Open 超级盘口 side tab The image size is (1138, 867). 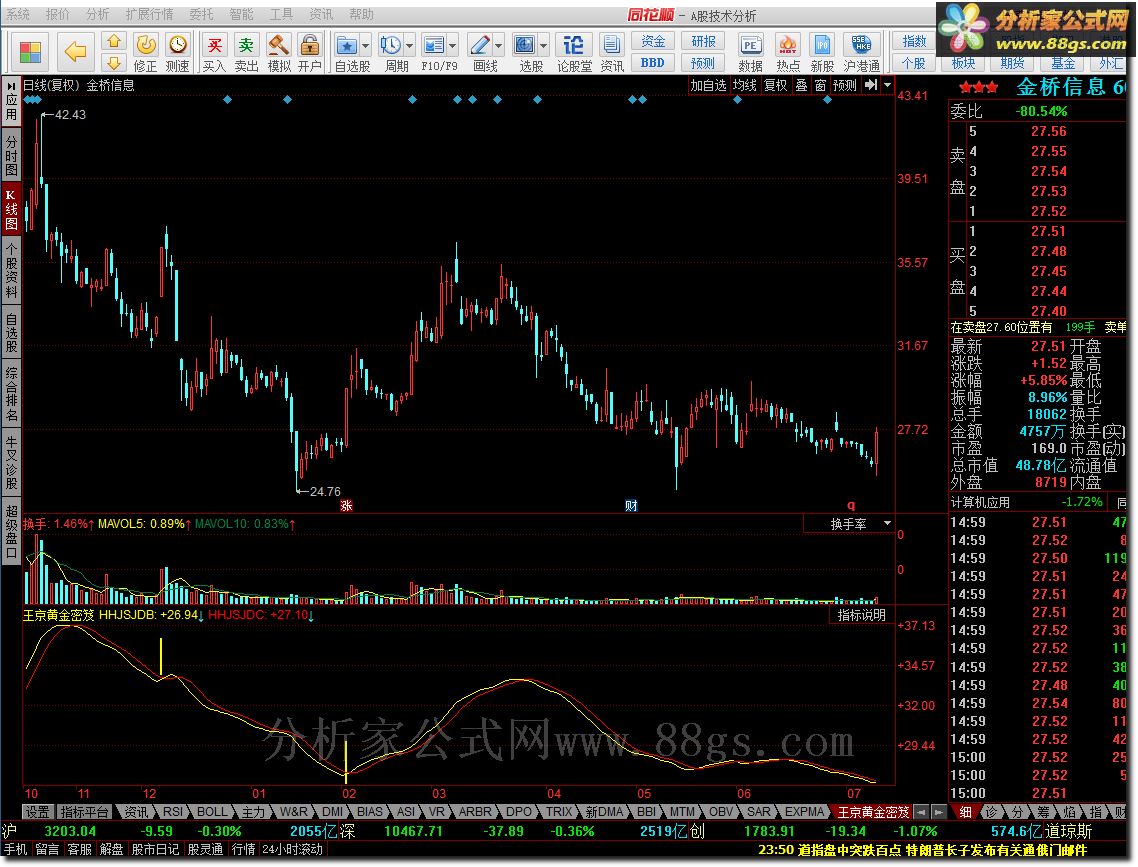[12, 531]
